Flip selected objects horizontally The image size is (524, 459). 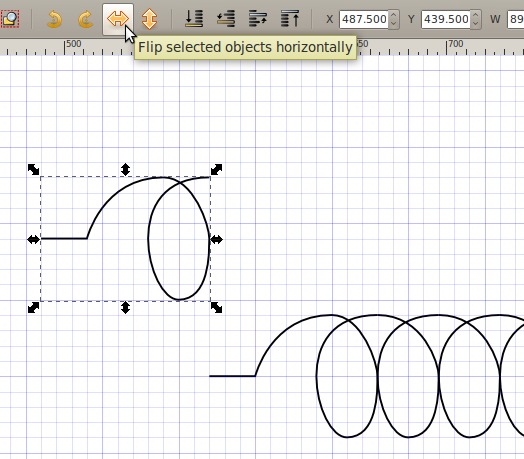coord(118,19)
